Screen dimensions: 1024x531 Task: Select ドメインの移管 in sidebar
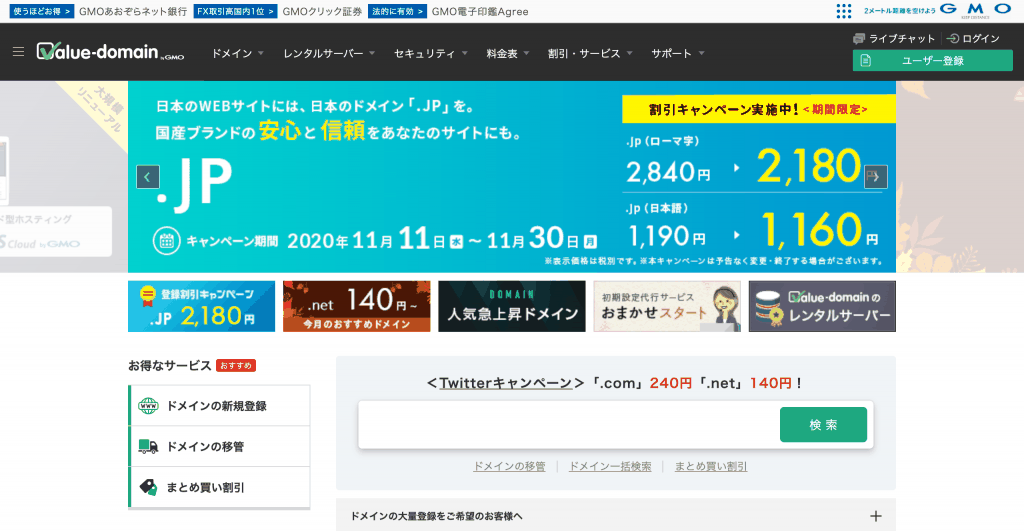pyautogui.click(x=219, y=447)
